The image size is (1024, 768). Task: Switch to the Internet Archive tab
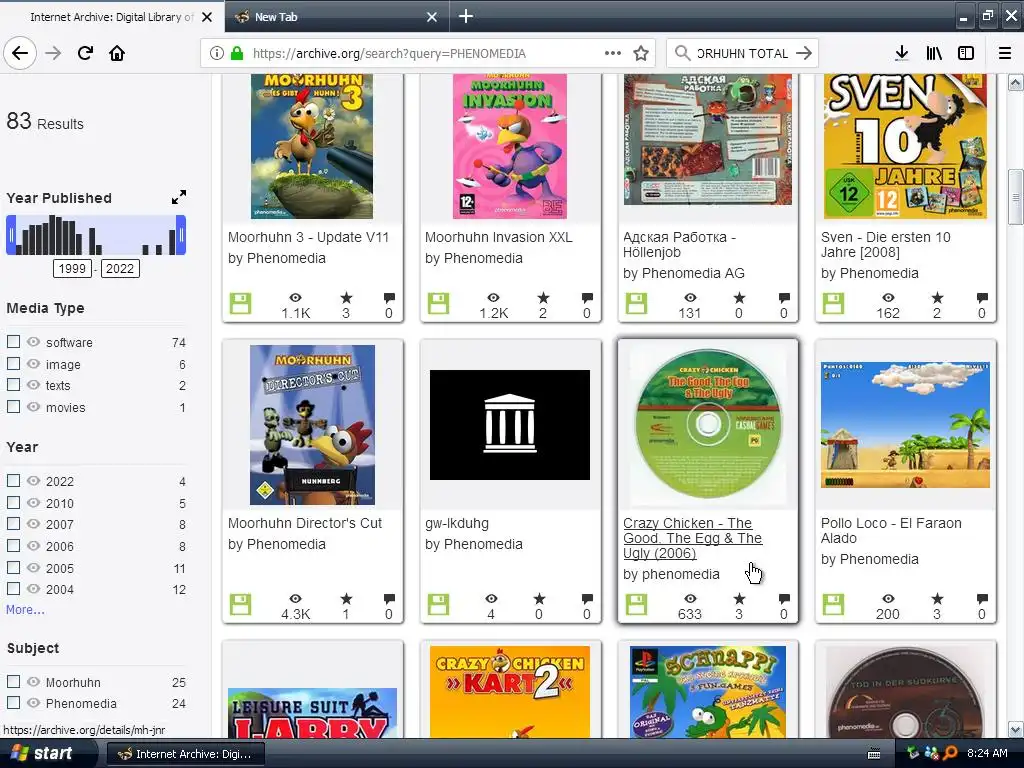112,17
